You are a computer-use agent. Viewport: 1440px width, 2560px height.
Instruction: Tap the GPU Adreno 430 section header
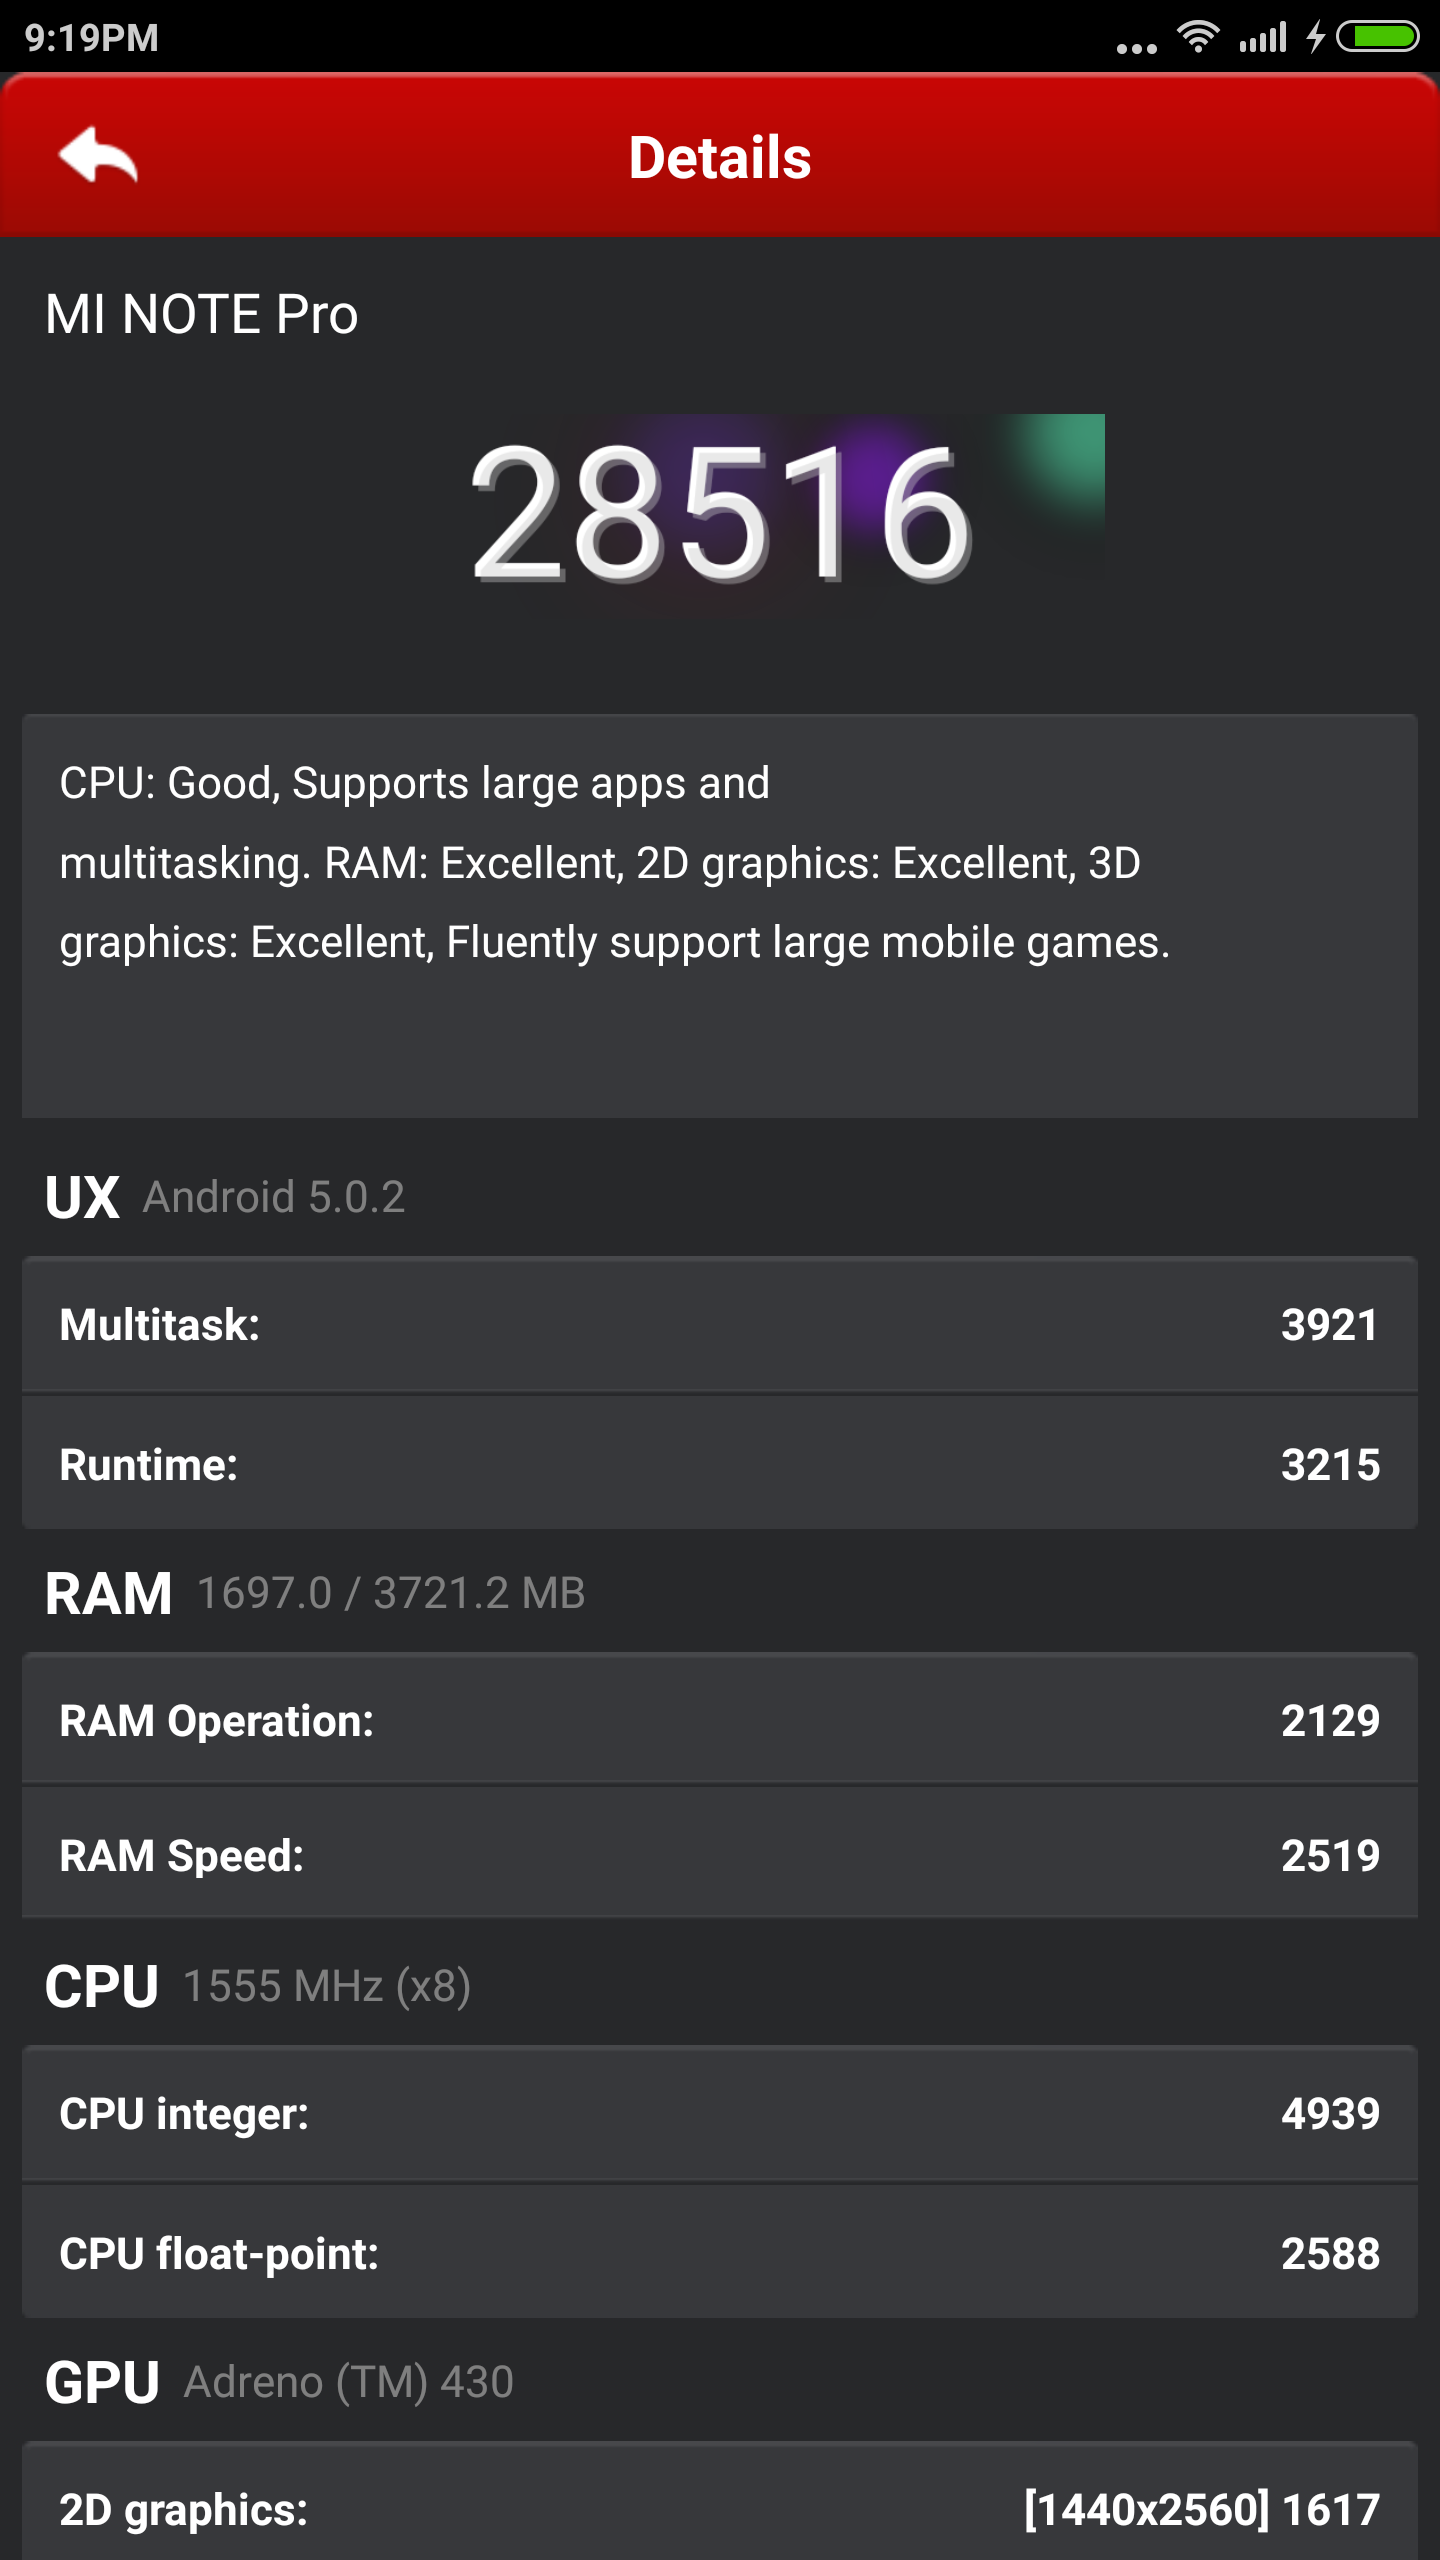[280, 2382]
